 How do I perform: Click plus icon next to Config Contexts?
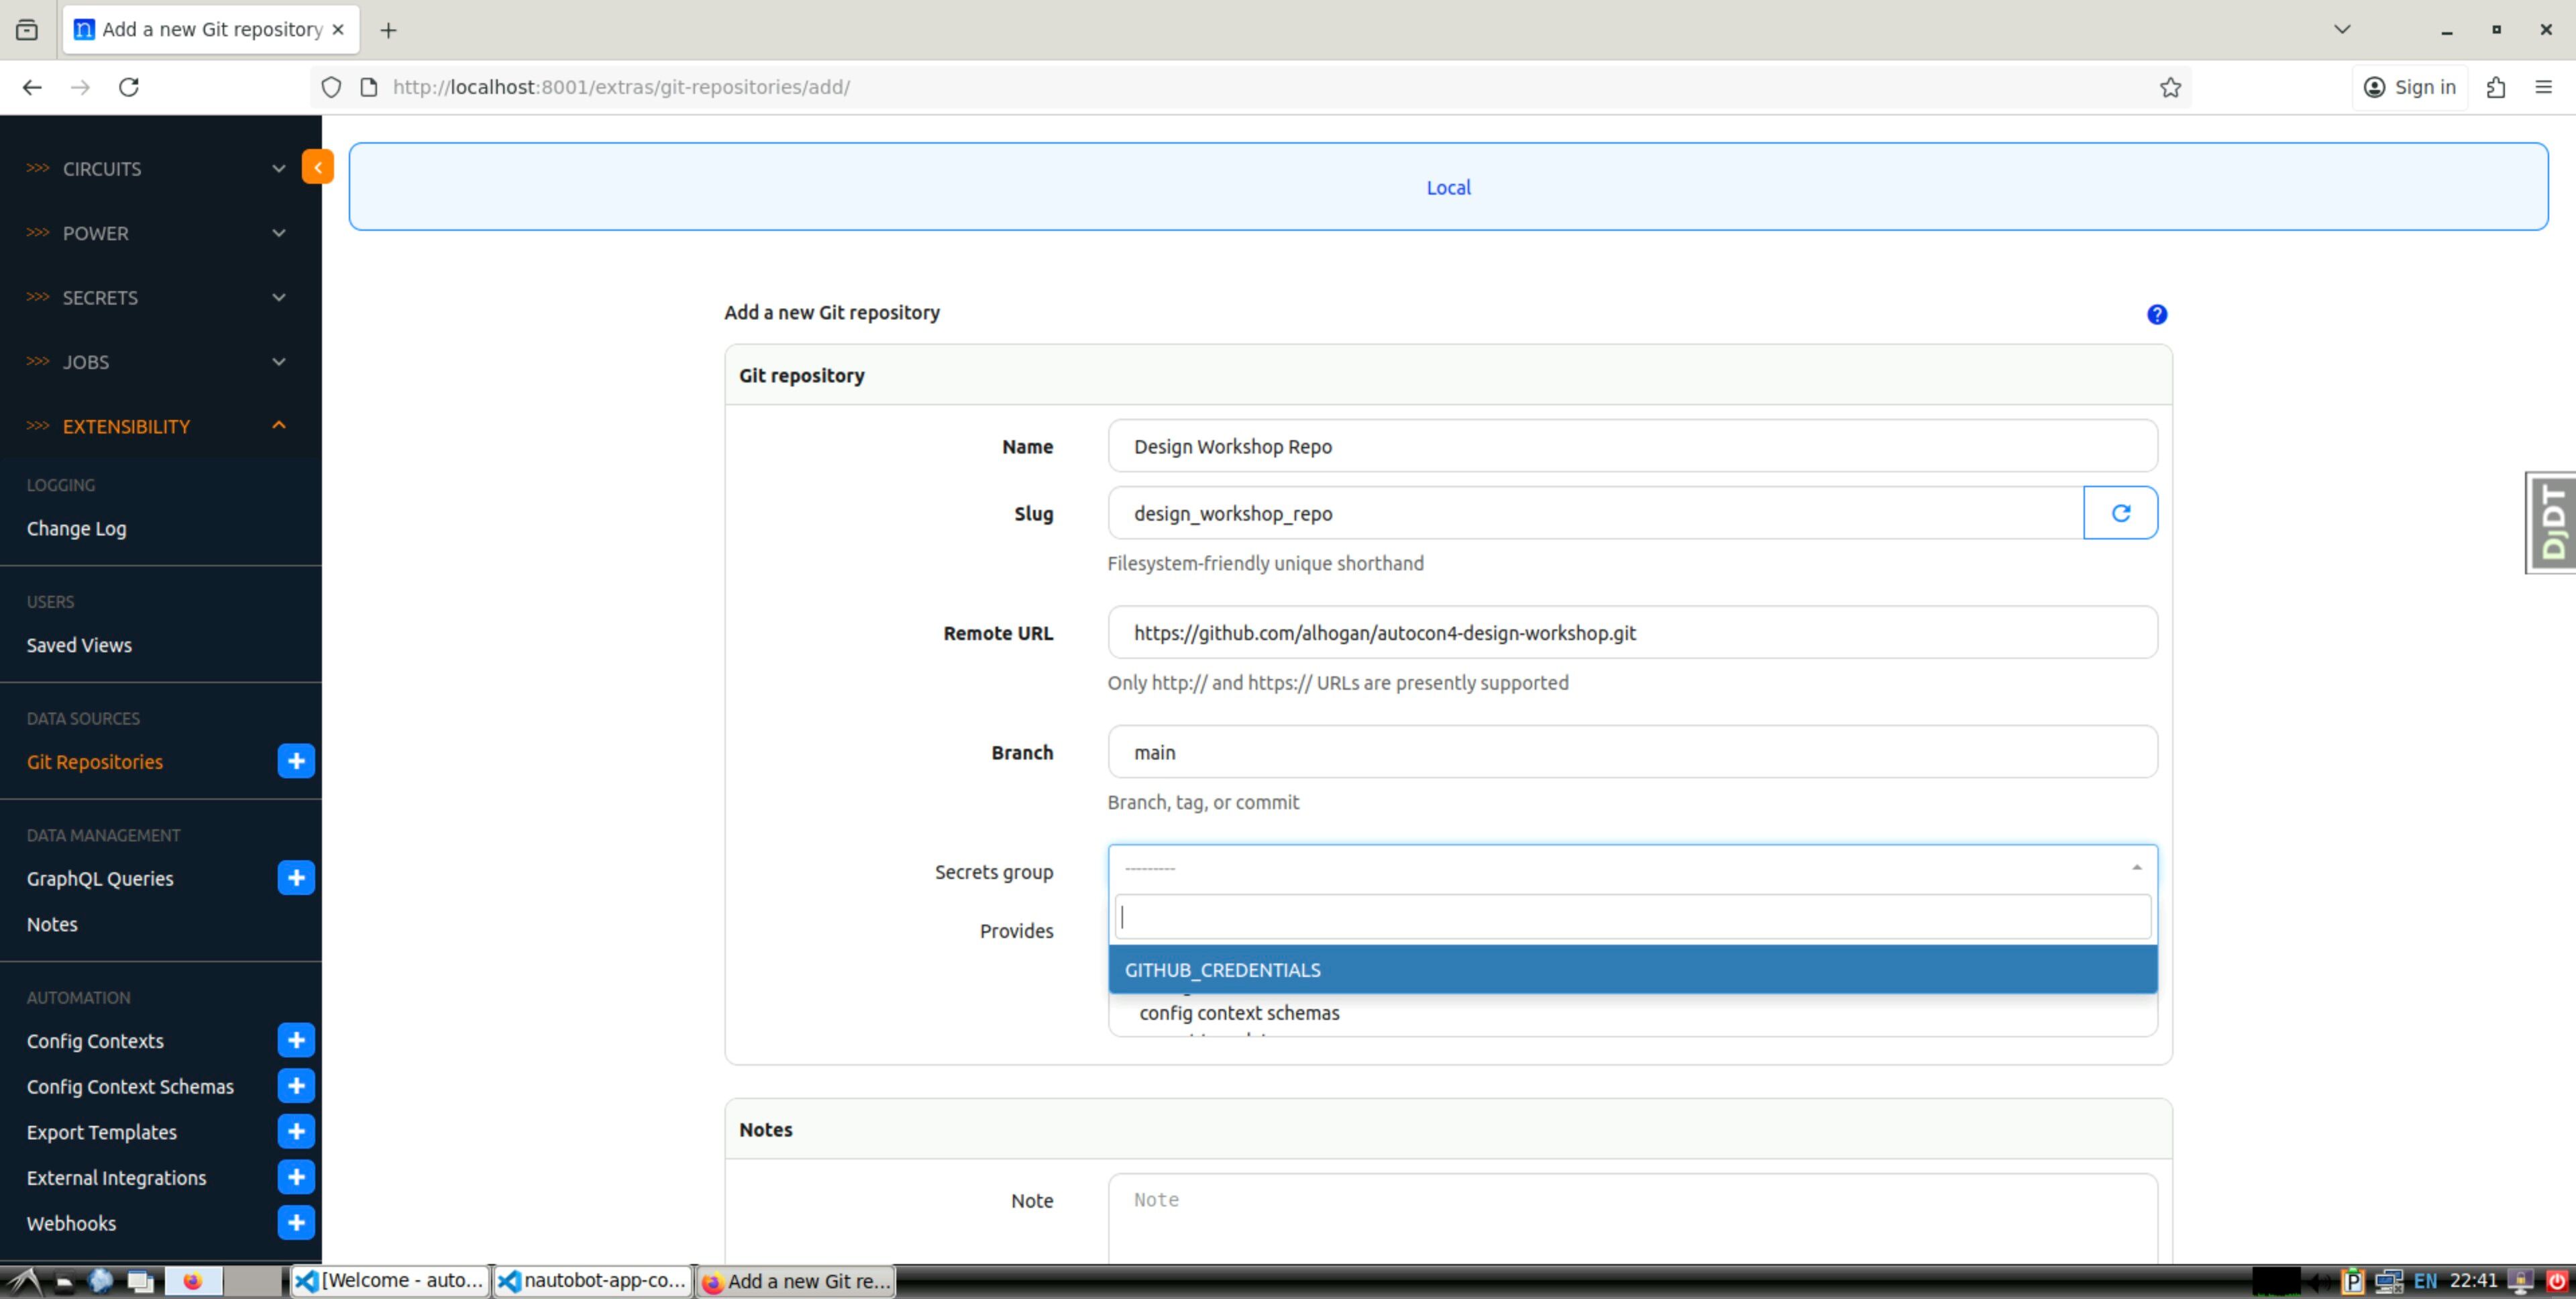coord(295,1040)
